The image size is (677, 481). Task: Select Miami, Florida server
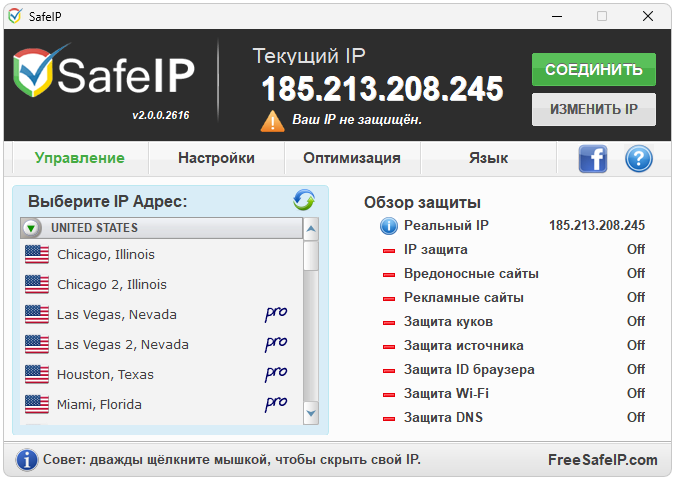click(x=162, y=405)
